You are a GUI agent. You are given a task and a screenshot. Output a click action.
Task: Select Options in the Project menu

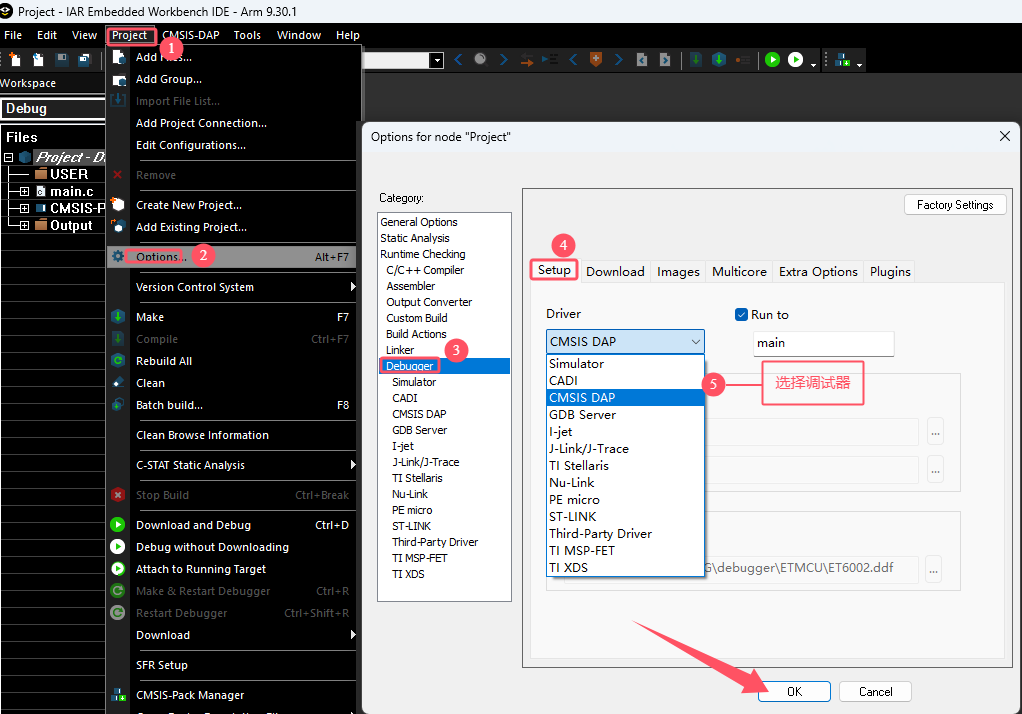tap(232, 257)
